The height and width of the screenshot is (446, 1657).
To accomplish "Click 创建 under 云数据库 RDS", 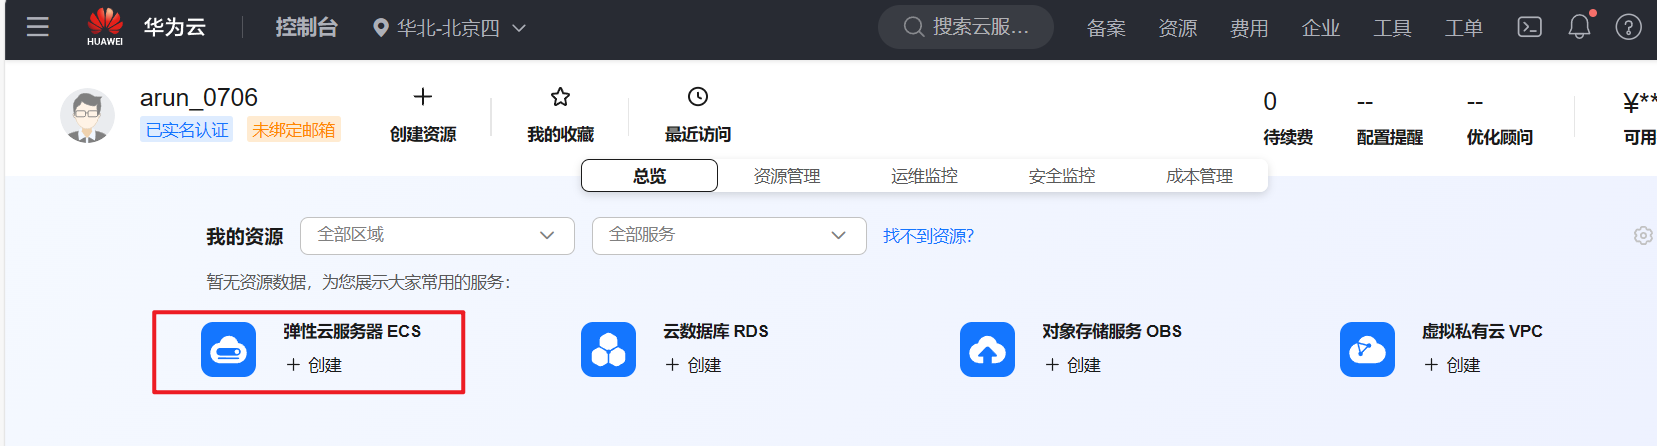I will pos(693,365).
